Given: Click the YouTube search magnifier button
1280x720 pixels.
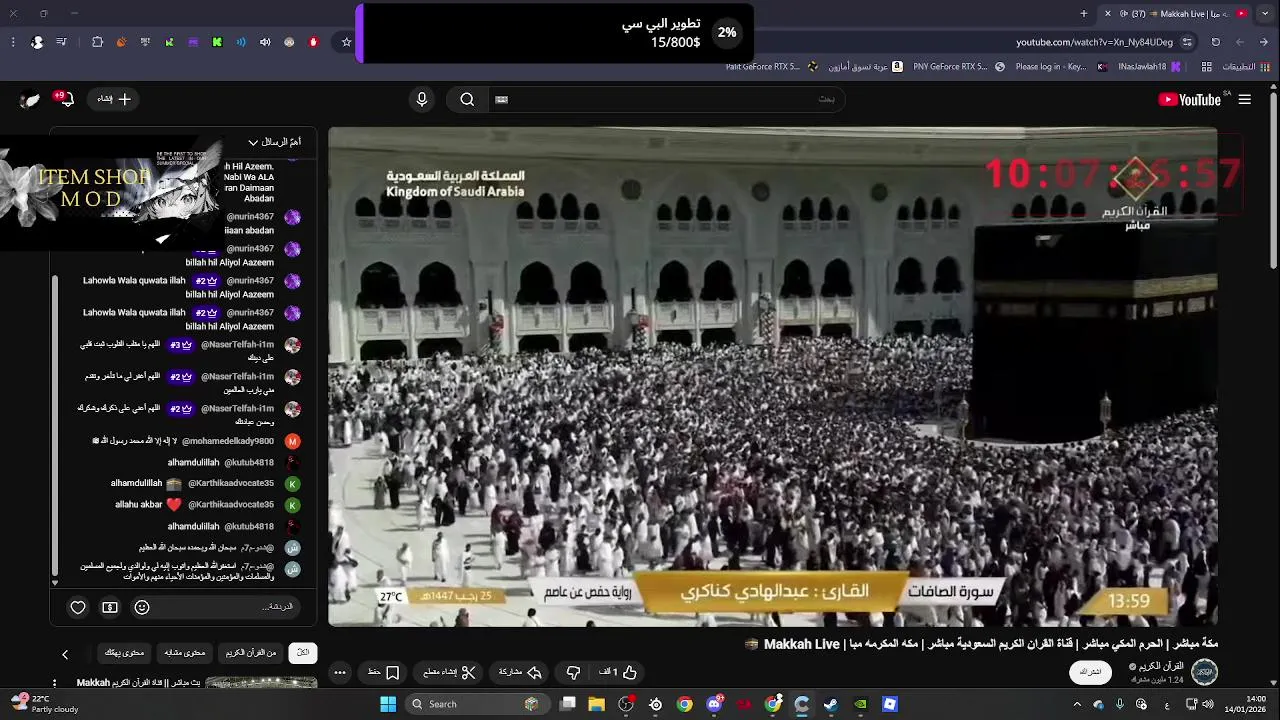Looking at the screenshot, I should coord(467,99).
